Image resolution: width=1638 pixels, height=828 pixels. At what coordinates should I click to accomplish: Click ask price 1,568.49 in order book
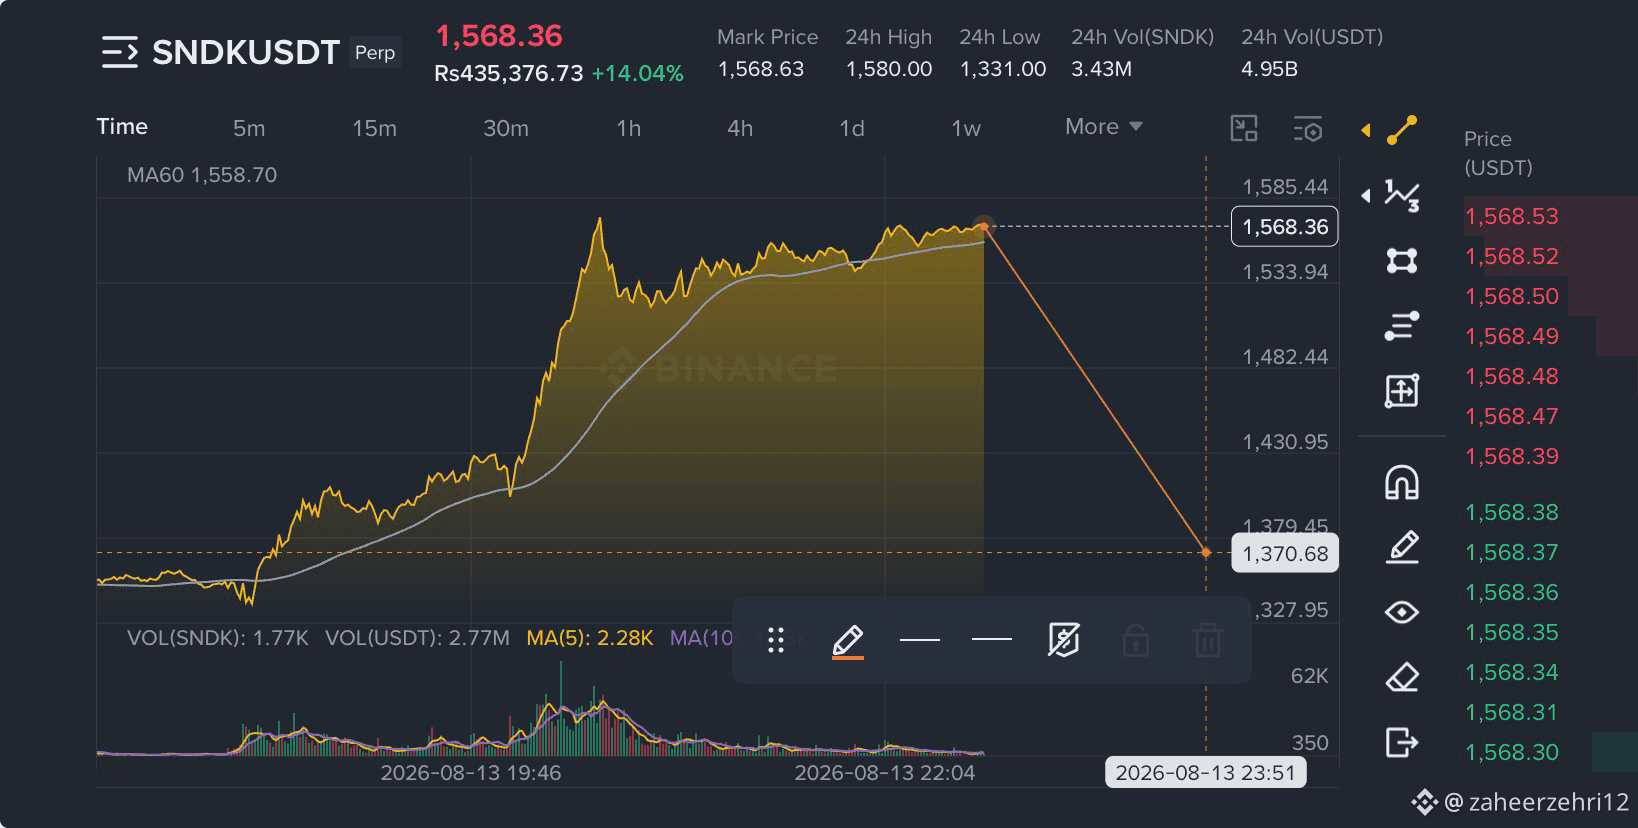(x=1511, y=336)
